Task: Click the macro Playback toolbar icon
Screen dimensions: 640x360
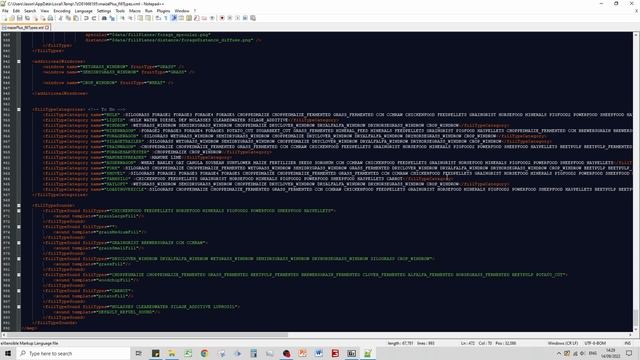Action: 237,18
